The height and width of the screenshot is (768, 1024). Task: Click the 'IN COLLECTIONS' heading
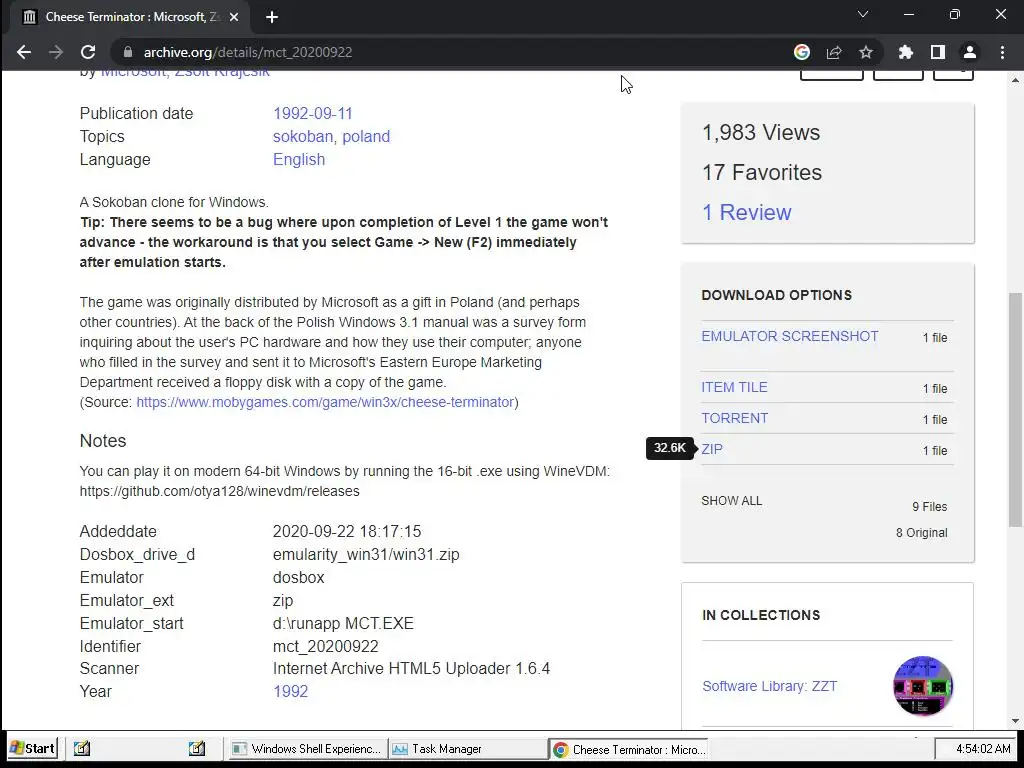[761, 615]
